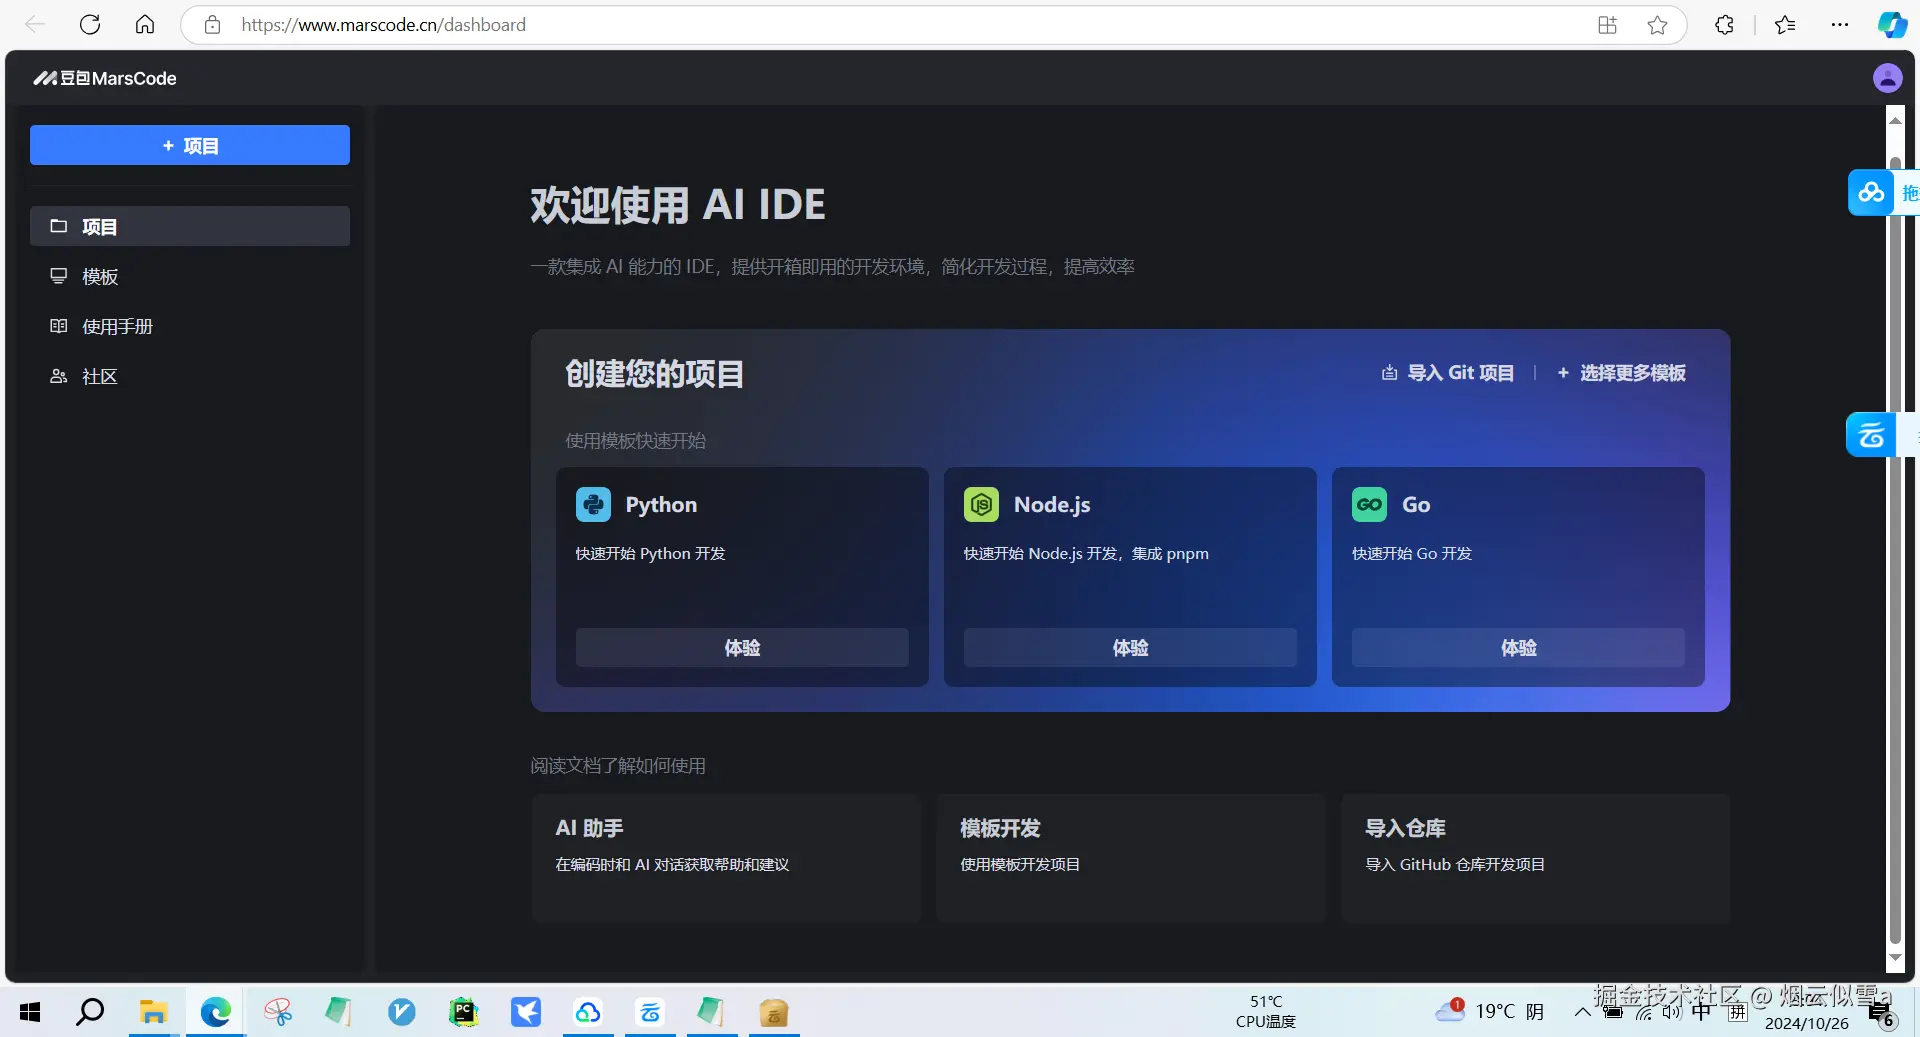Screen dimensions: 1920x1037
Task: Open the notification center
Action: coord(1881,1014)
